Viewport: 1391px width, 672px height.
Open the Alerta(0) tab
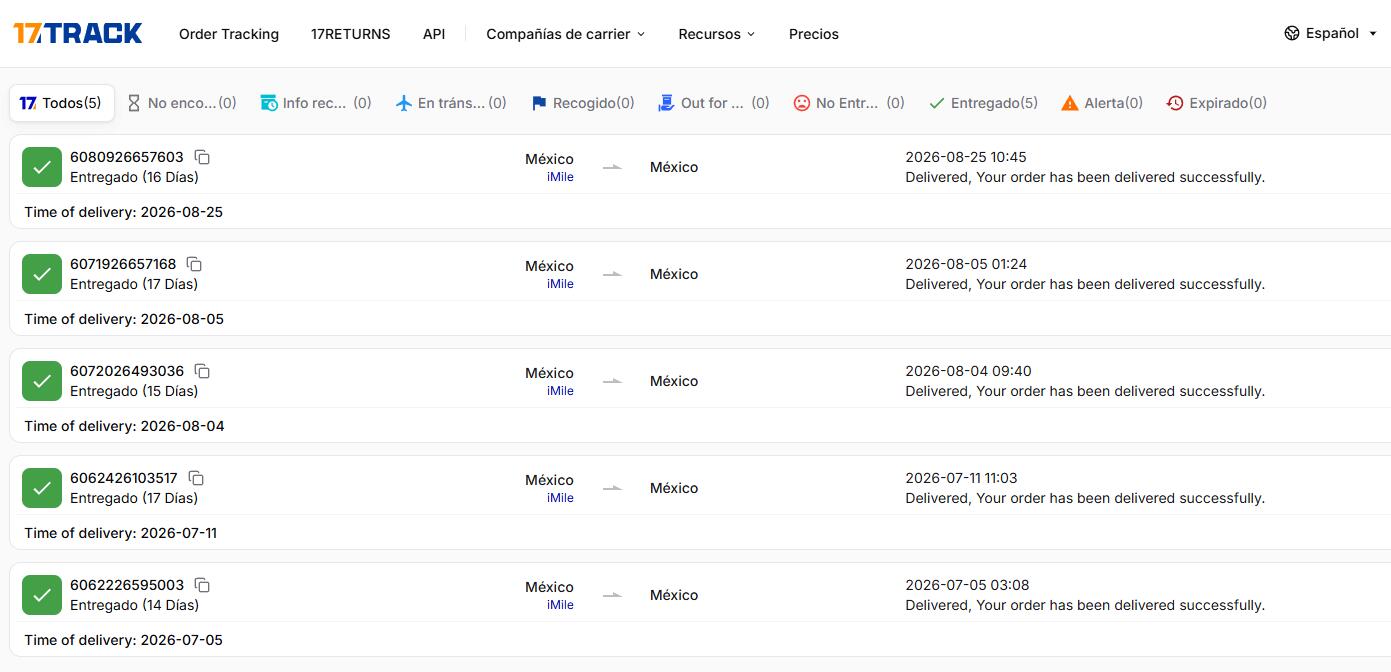coord(1102,103)
